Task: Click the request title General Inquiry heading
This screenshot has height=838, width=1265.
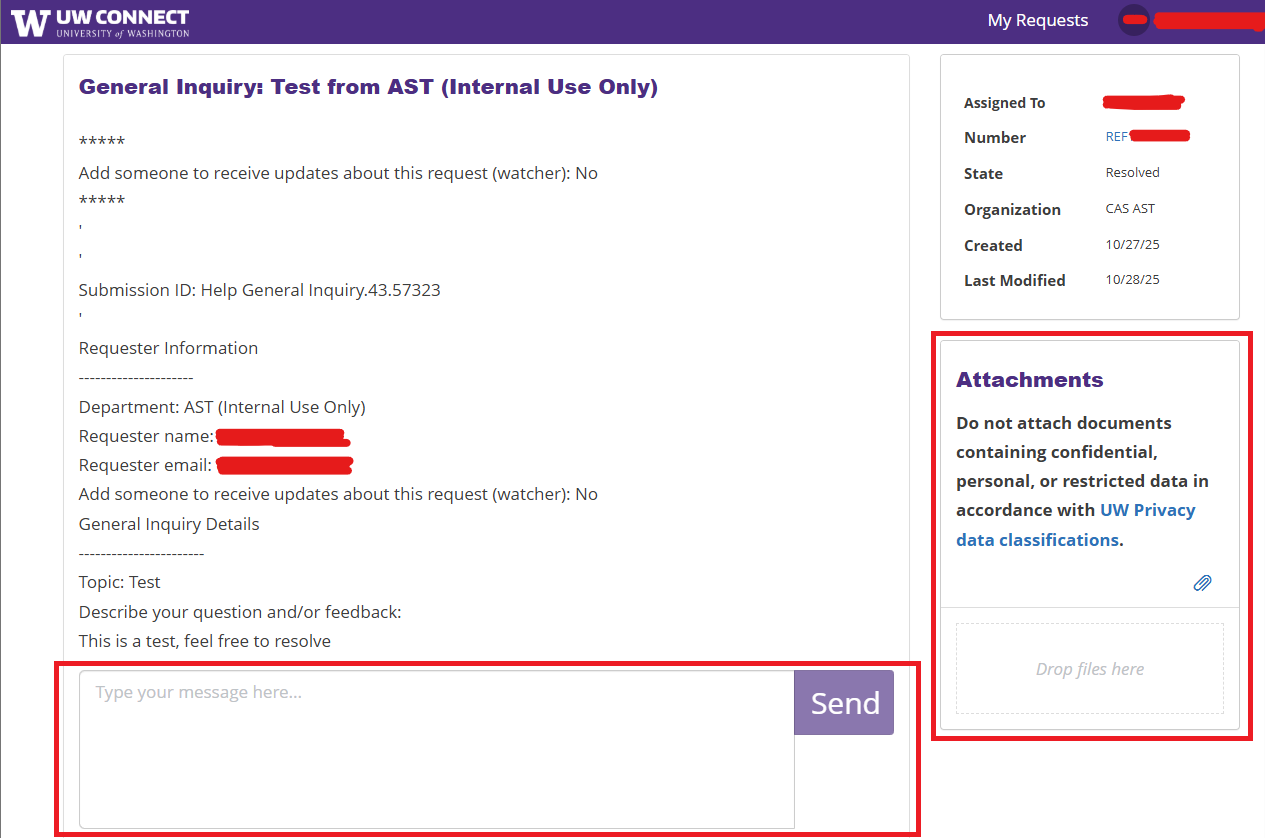Action: 368,87
